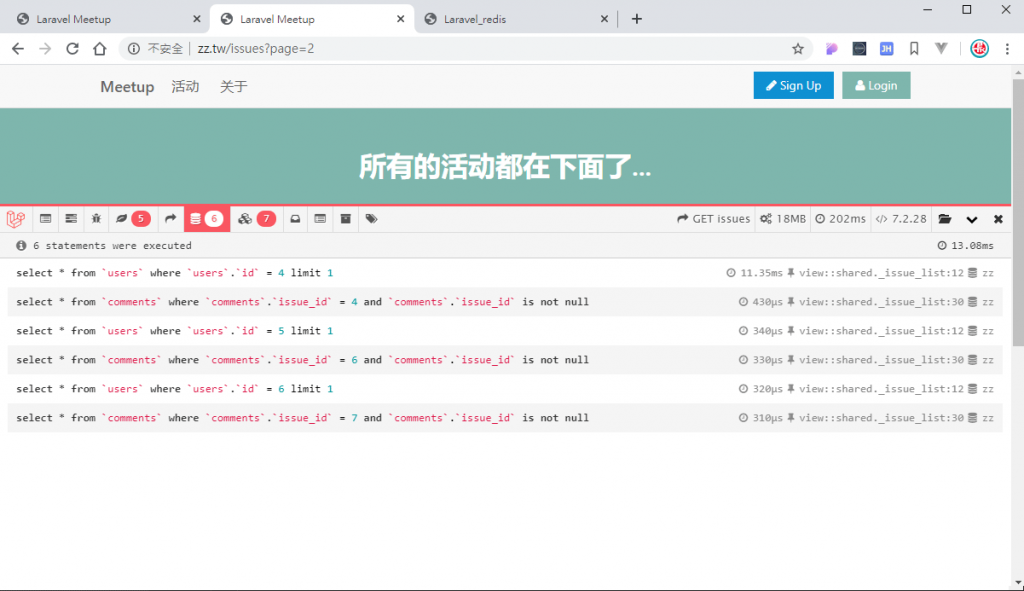Open a new browser tab with plus
The image size is (1024, 591).
pos(637,19)
